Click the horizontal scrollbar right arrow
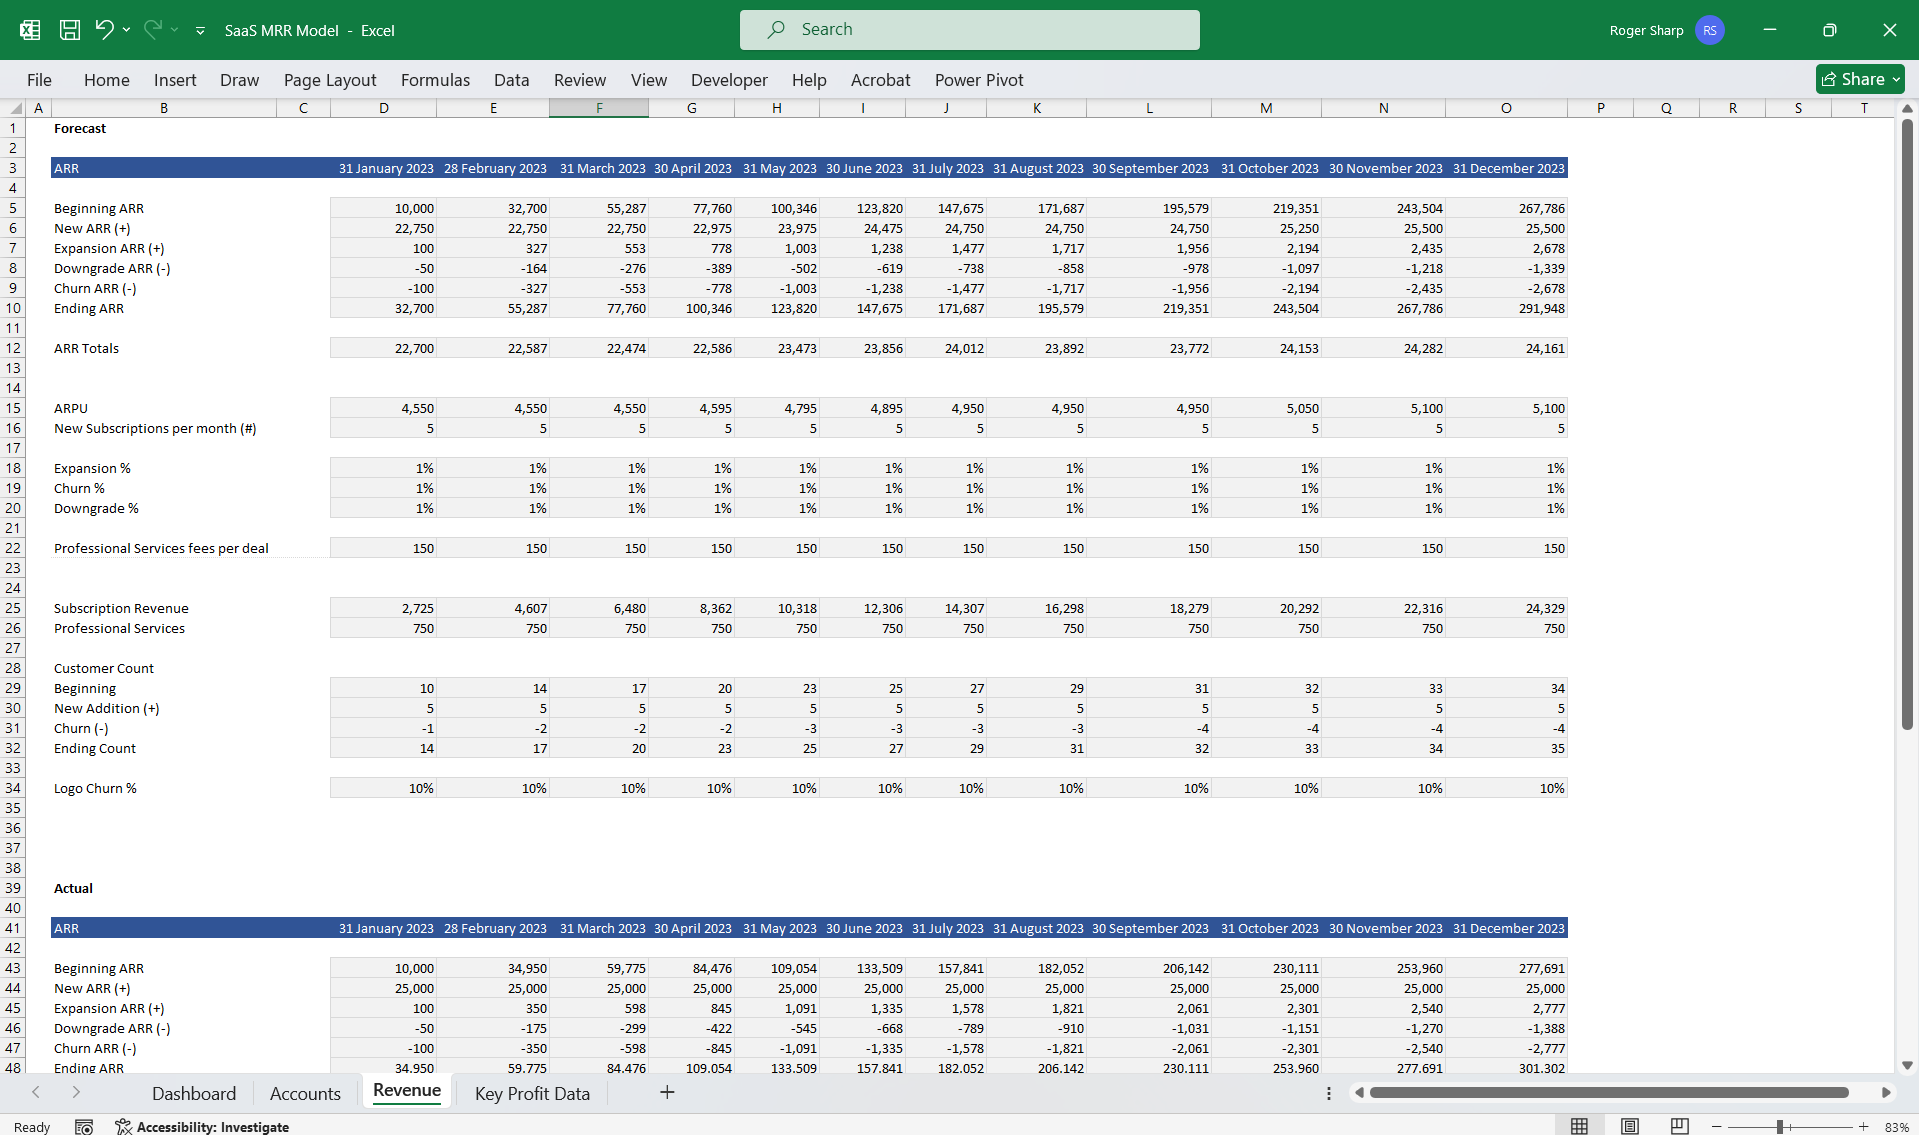Screen dimensions: 1919x1135 coord(1886,1093)
